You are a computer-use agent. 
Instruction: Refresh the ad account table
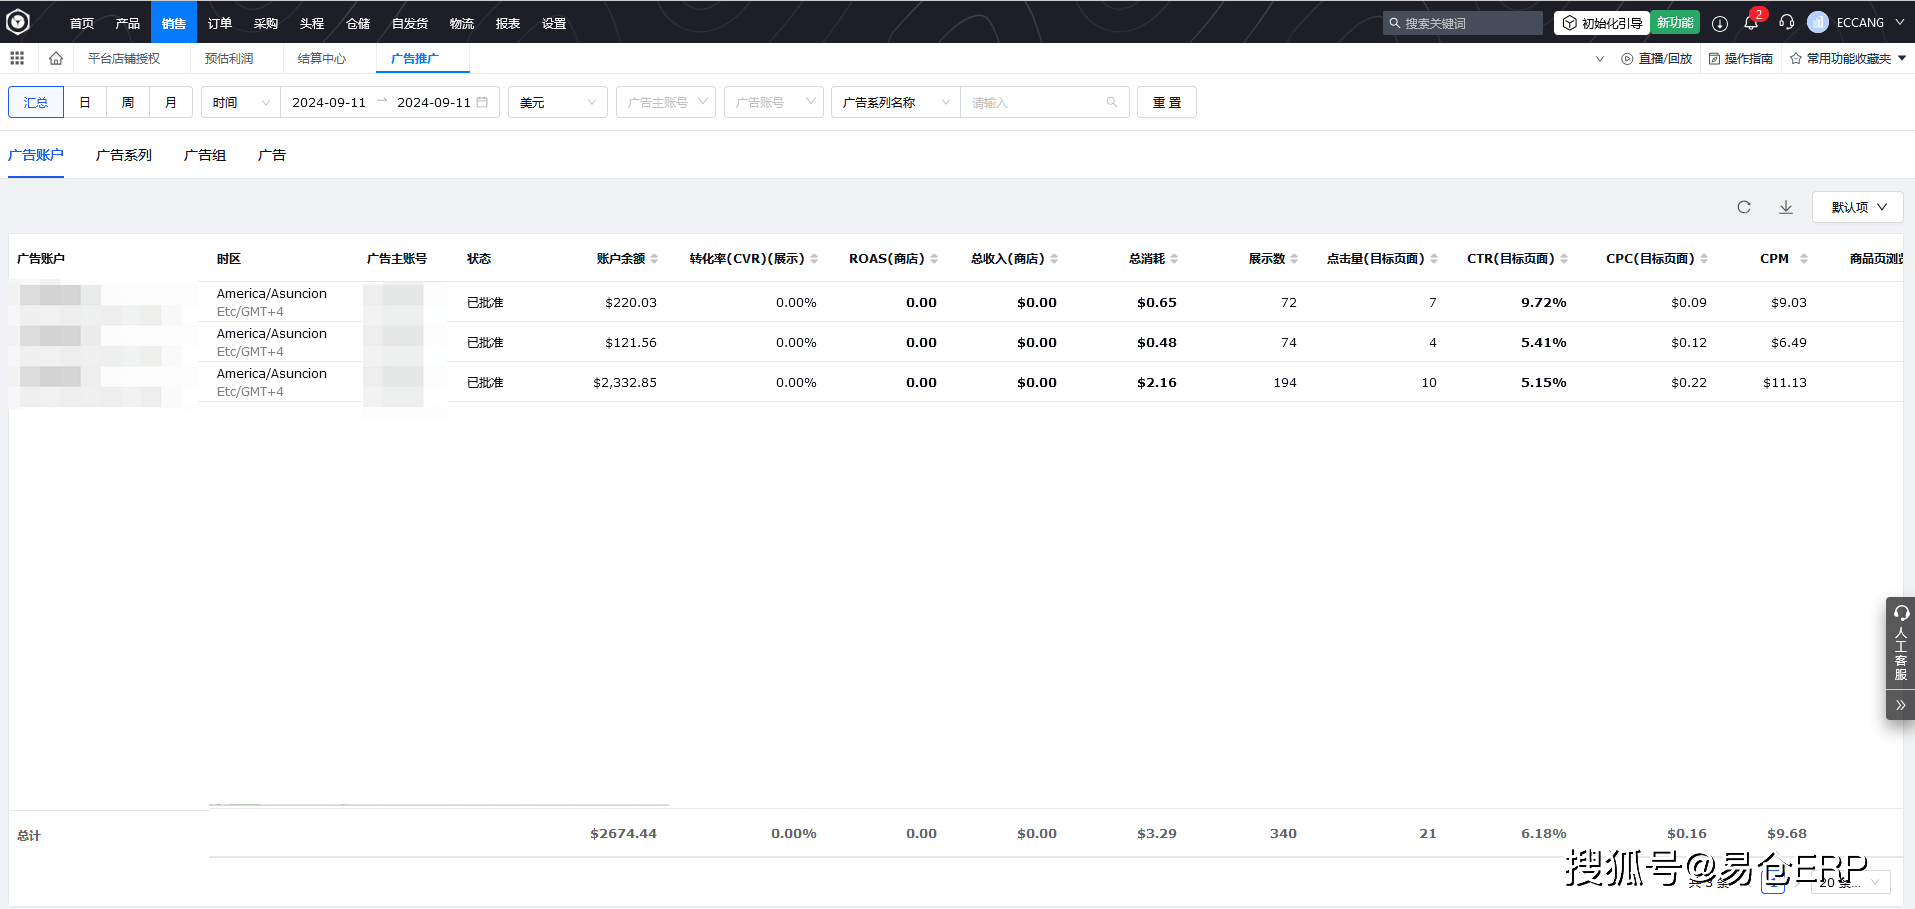click(x=1744, y=207)
